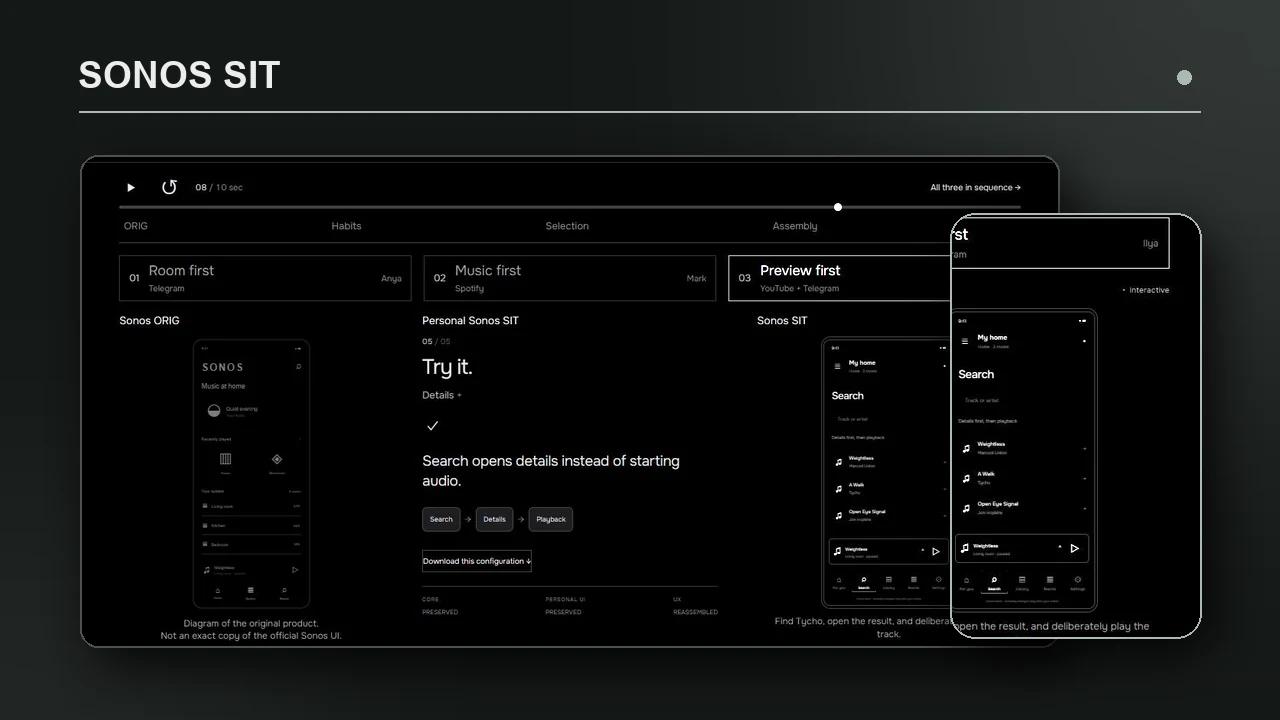Image resolution: width=1280 pixels, height=720 pixels.
Task: Click the hamburger menu in the smaller Sonos SIT phone
Action: click(x=838, y=366)
